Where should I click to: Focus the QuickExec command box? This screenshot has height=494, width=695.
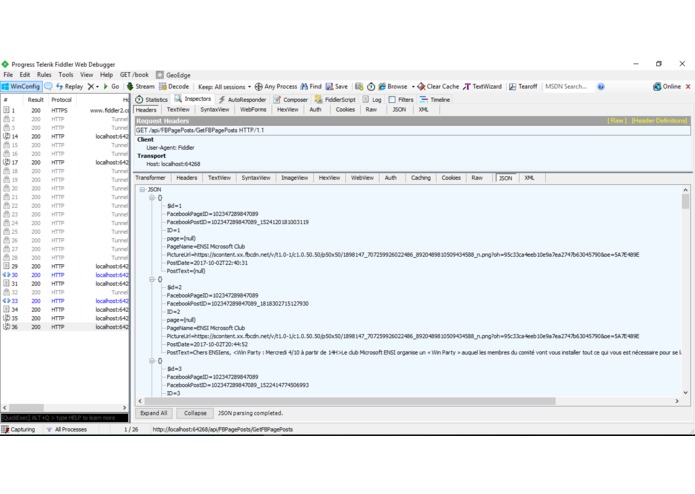(x=65, y=418)
